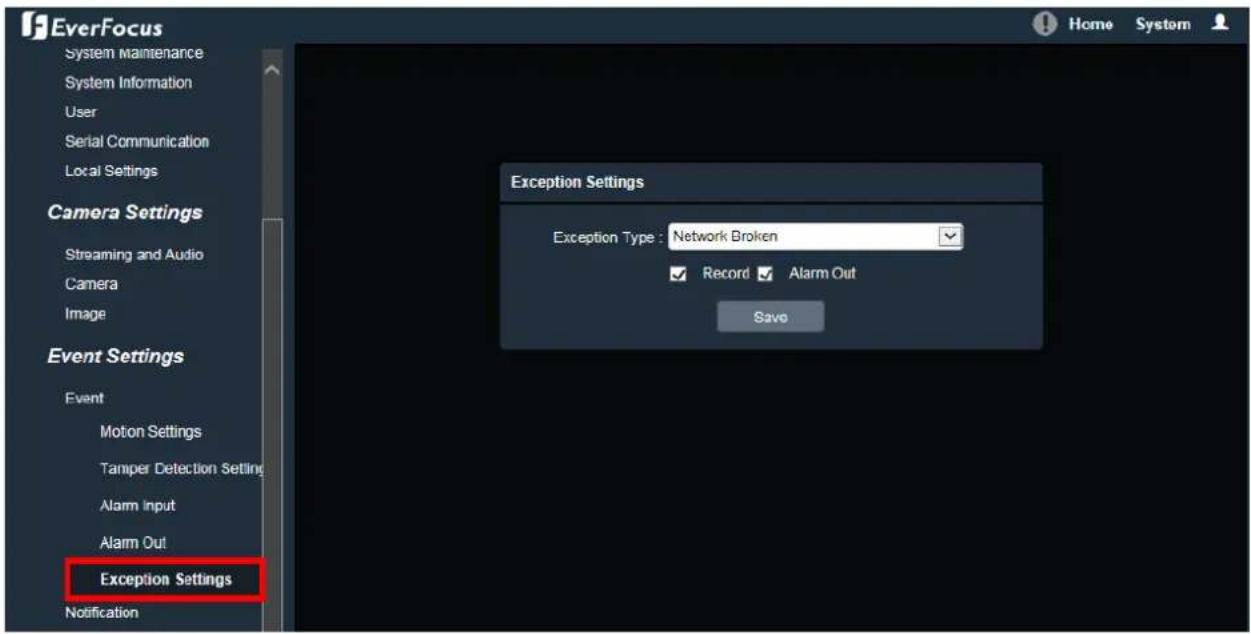Open the Camera settings page
Image resolution: width=1251 pixels, height=634 pixels.
click(91, 284)
